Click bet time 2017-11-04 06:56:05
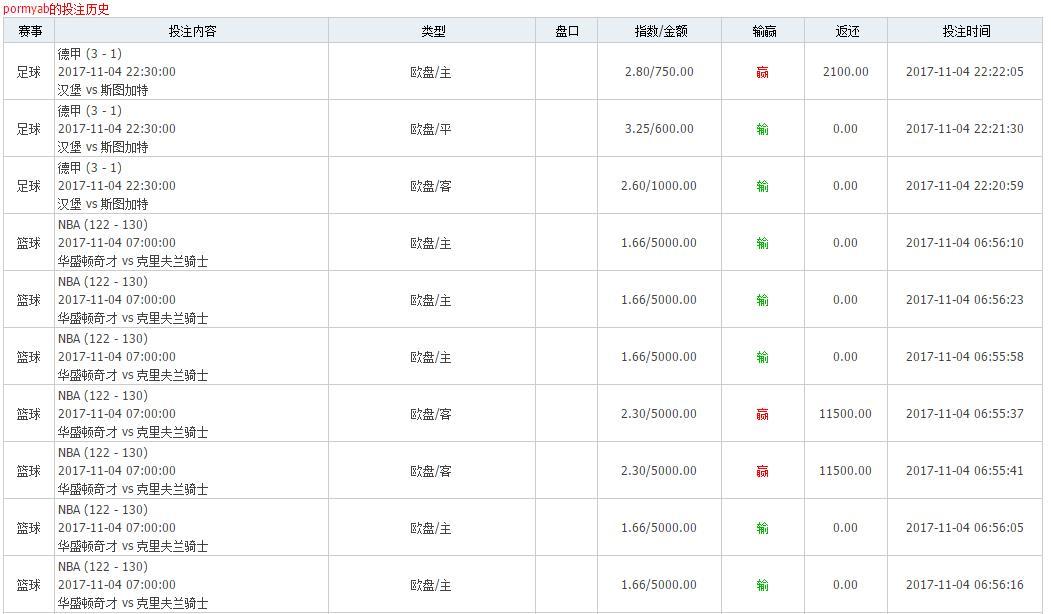The height and width of the screenshot is (614, 1051). click(965, 528)
